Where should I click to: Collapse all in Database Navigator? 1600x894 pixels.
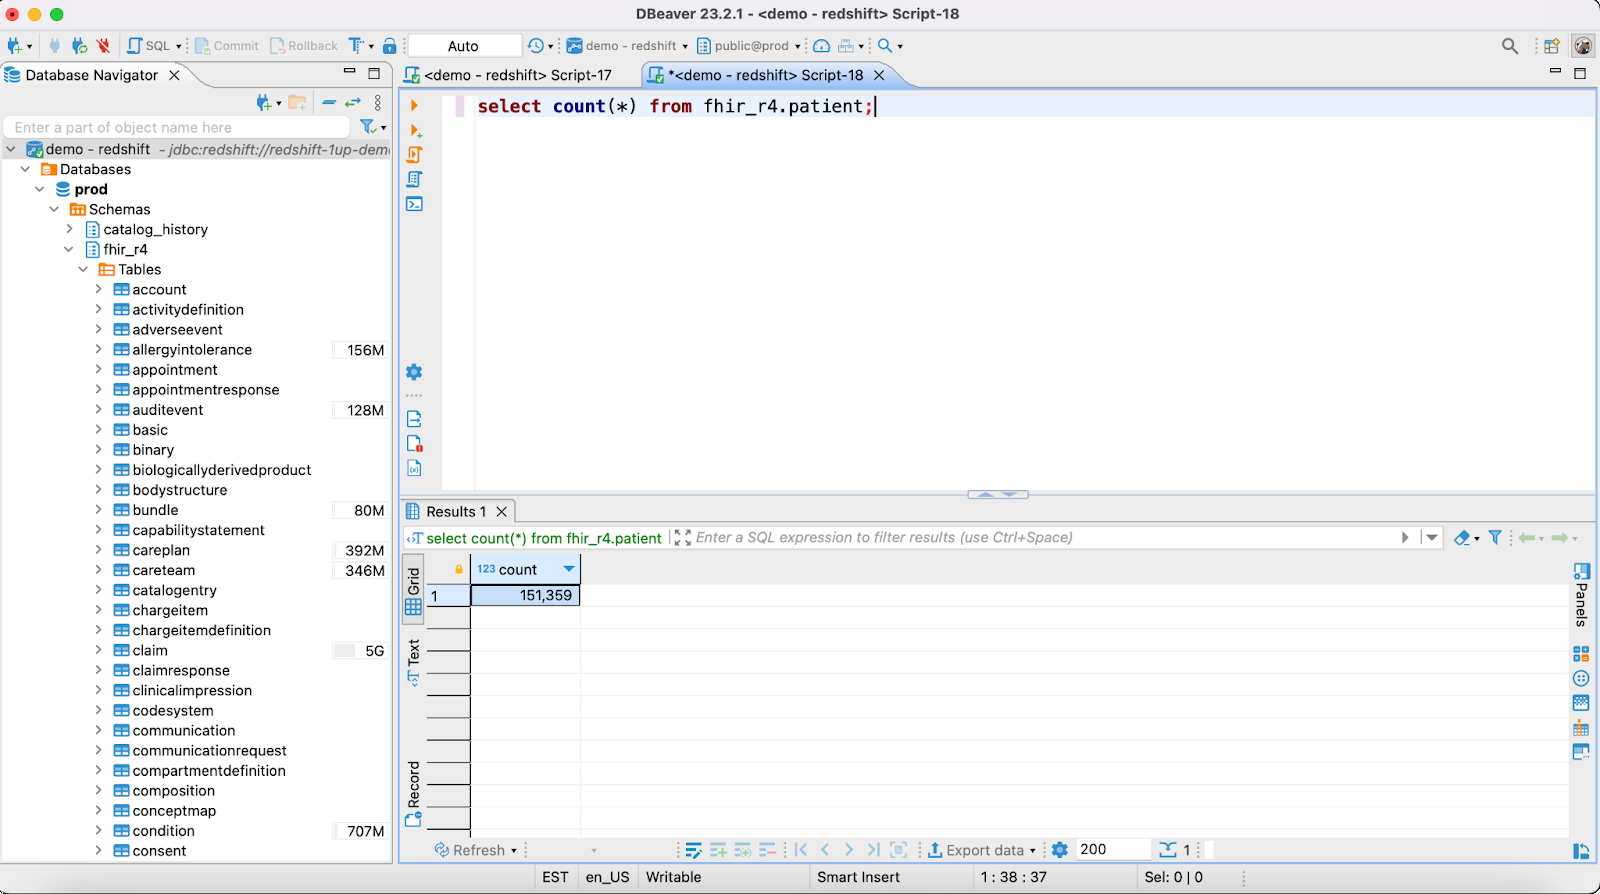coord(328,102)
